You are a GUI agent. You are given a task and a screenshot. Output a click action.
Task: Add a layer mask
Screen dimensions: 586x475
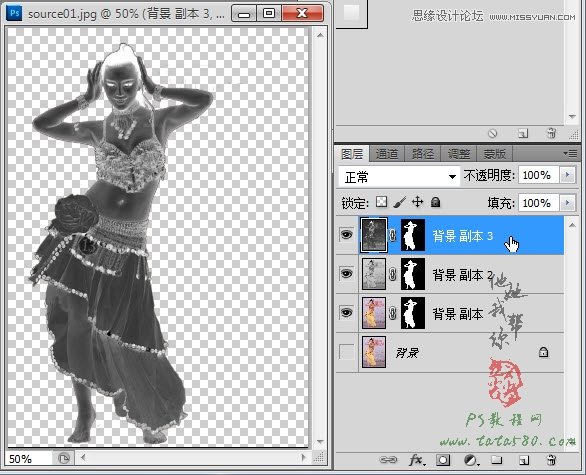443,460
